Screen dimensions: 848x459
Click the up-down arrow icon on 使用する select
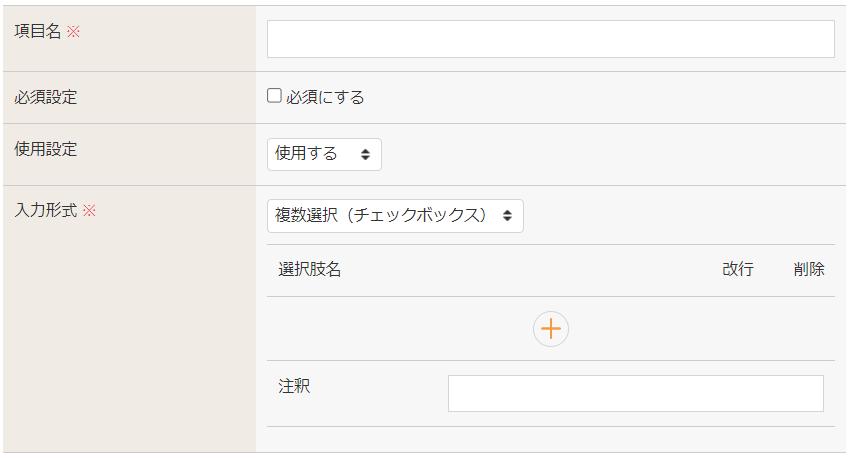(365, 155)
